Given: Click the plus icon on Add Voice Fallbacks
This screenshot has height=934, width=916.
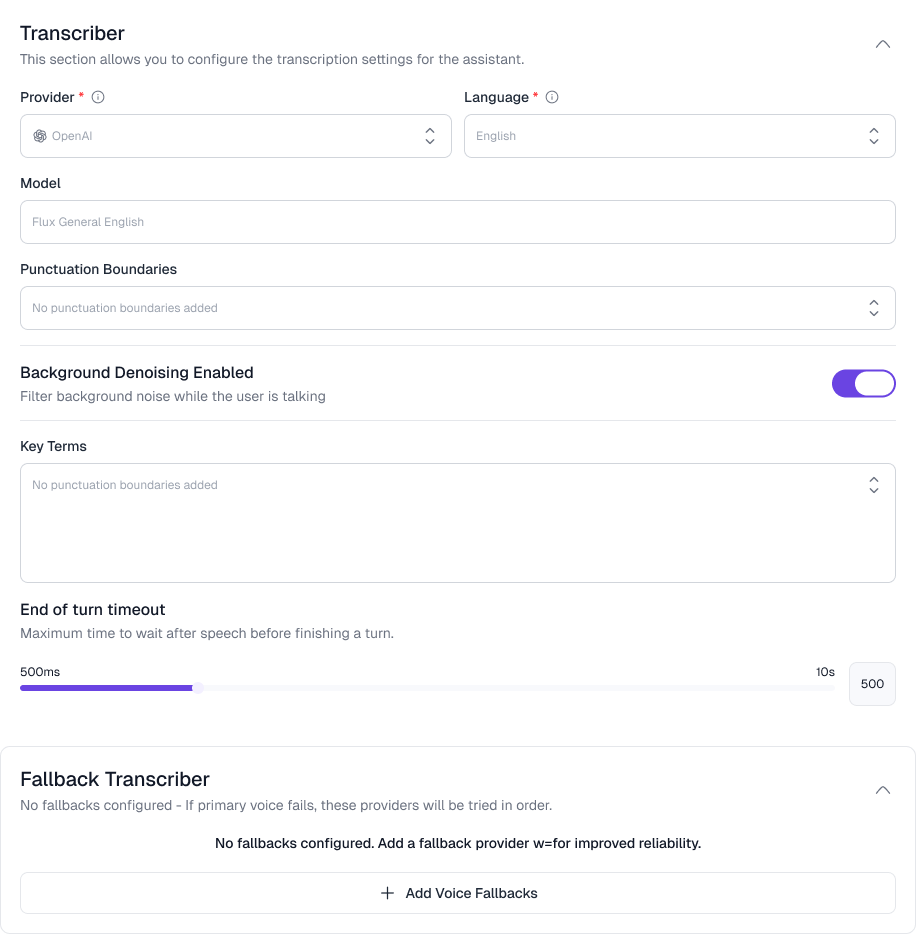Looking at the screenshot, I should coord(387,893).
